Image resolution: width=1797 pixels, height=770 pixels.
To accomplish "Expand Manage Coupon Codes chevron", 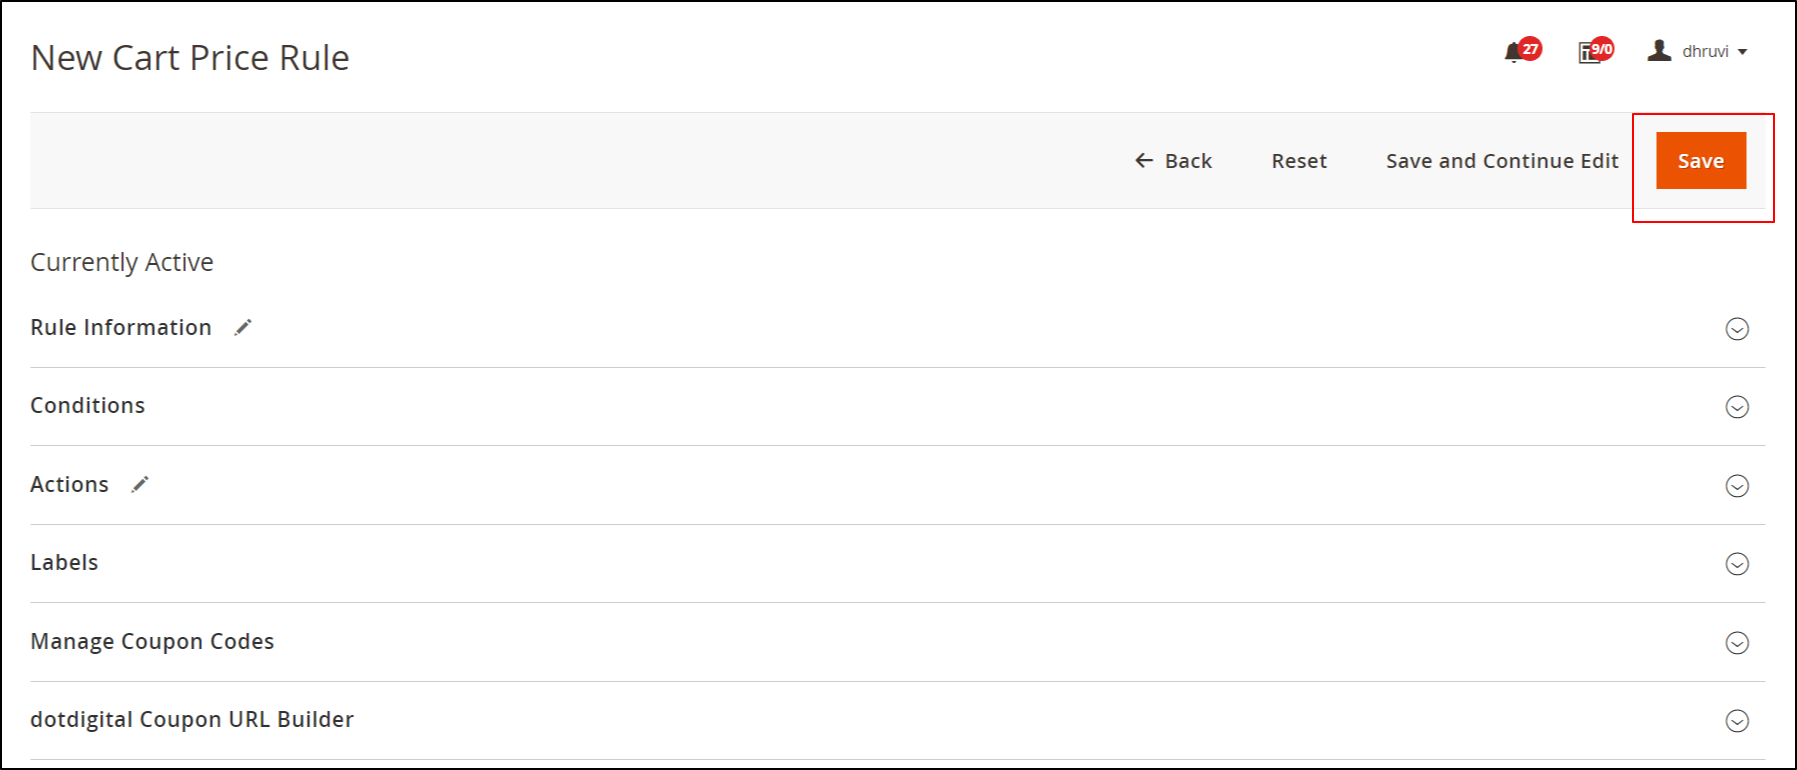I will tap(1737, 643).
